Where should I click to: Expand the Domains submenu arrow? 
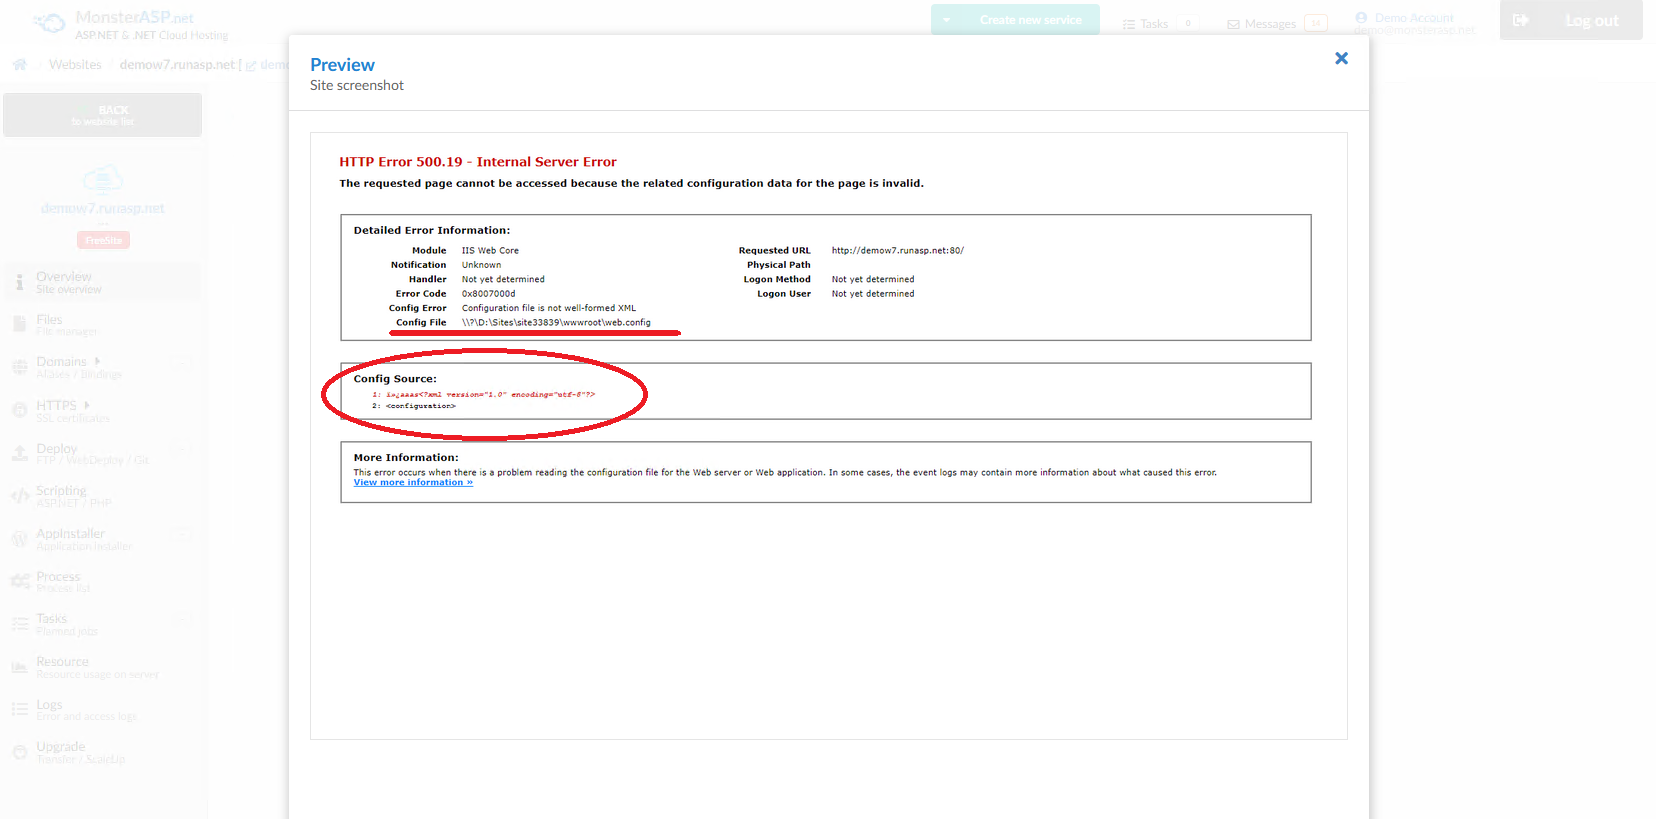(97, 361)
